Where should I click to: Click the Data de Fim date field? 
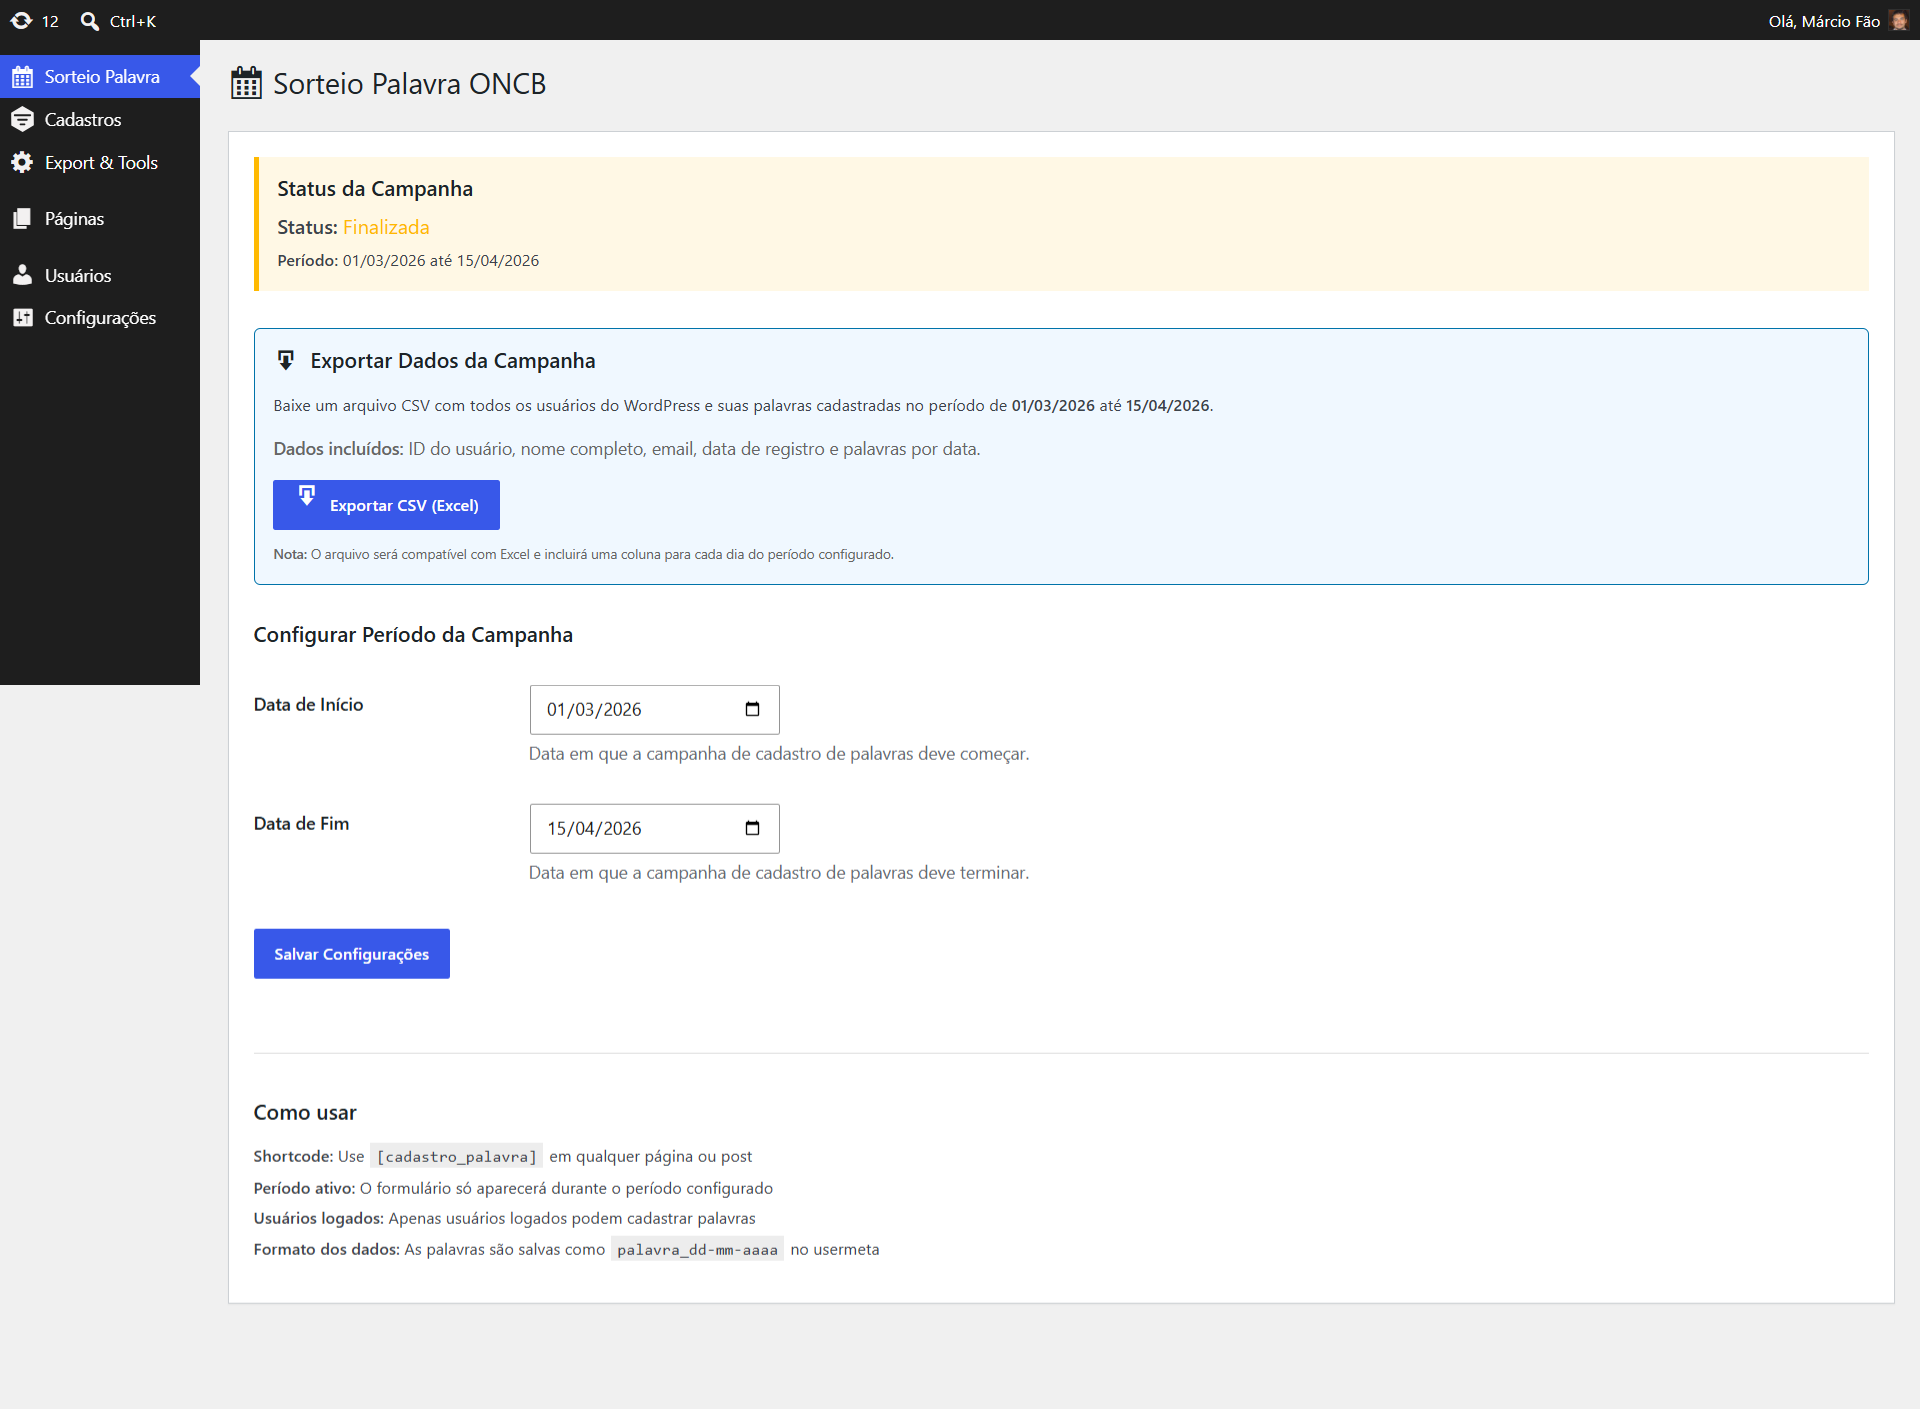[x=654, y=829]
